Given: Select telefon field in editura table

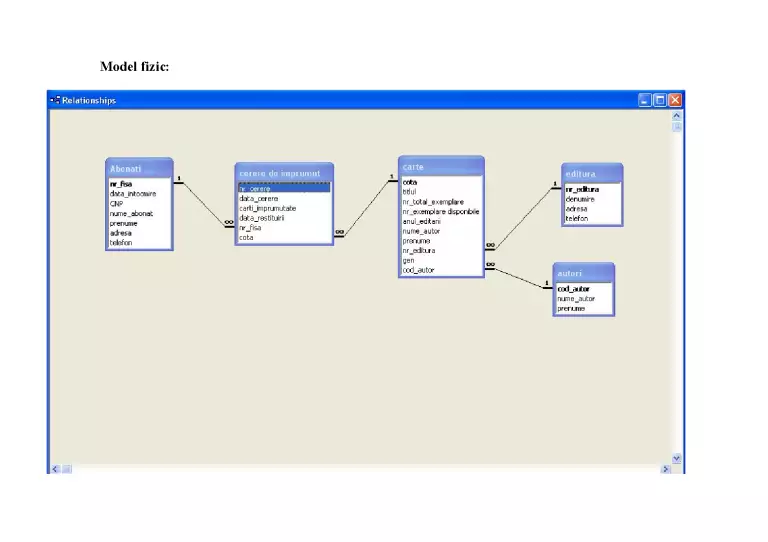Looking at the screenshot, I should point(592,219).
